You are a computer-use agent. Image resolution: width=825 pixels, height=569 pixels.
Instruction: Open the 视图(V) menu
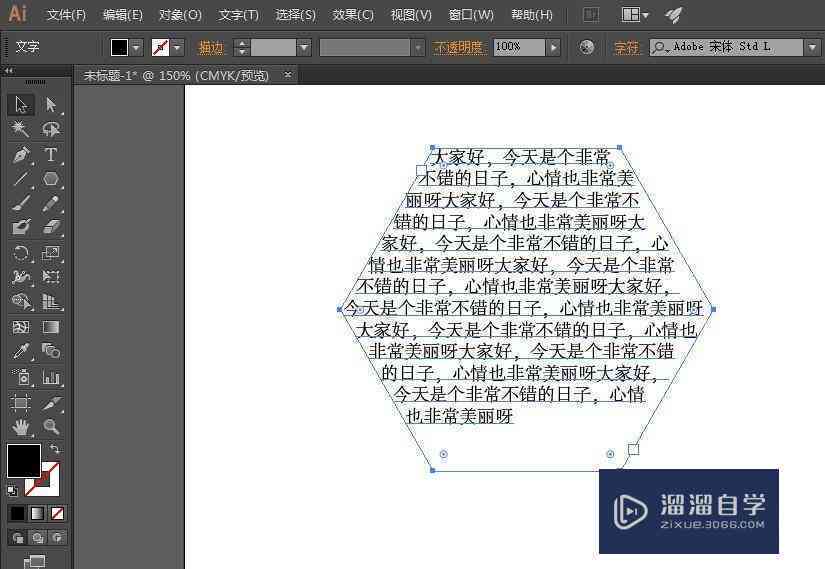pos(411,15)
